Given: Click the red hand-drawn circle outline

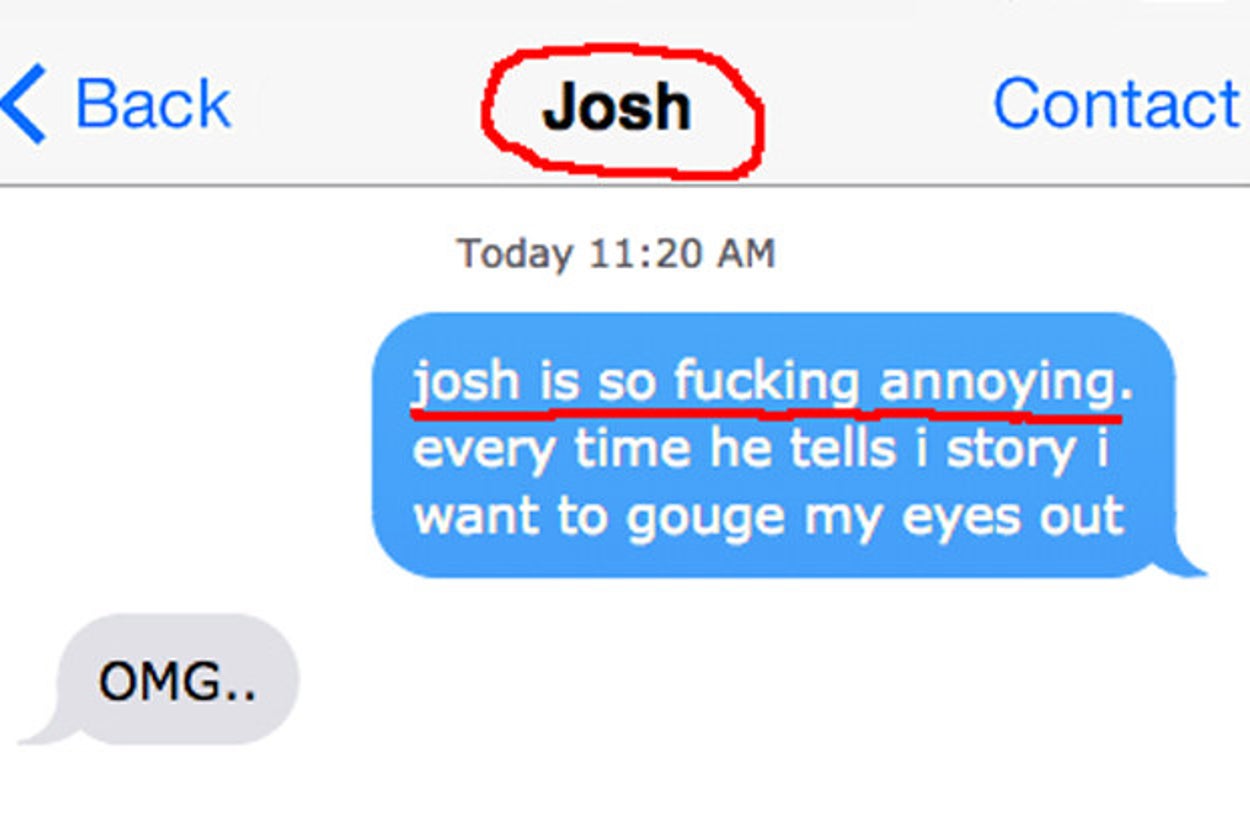Looking at the screenshot, I should pyautogui.click(x=622, y=112).
